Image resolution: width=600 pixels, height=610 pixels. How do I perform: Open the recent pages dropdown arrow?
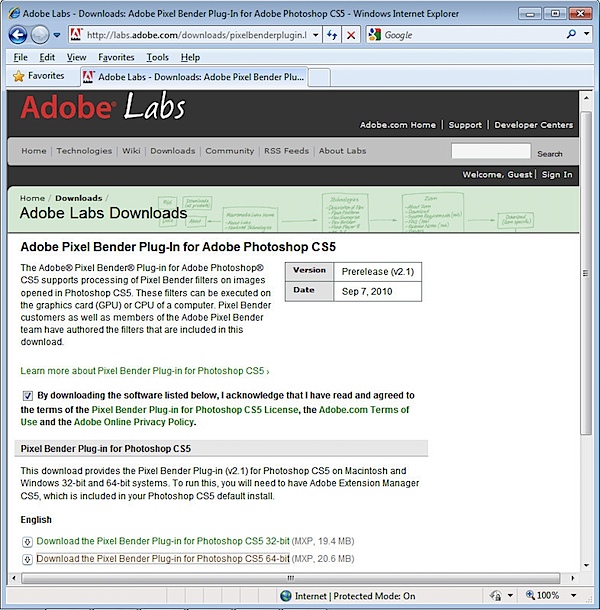[x=57, y=35]
